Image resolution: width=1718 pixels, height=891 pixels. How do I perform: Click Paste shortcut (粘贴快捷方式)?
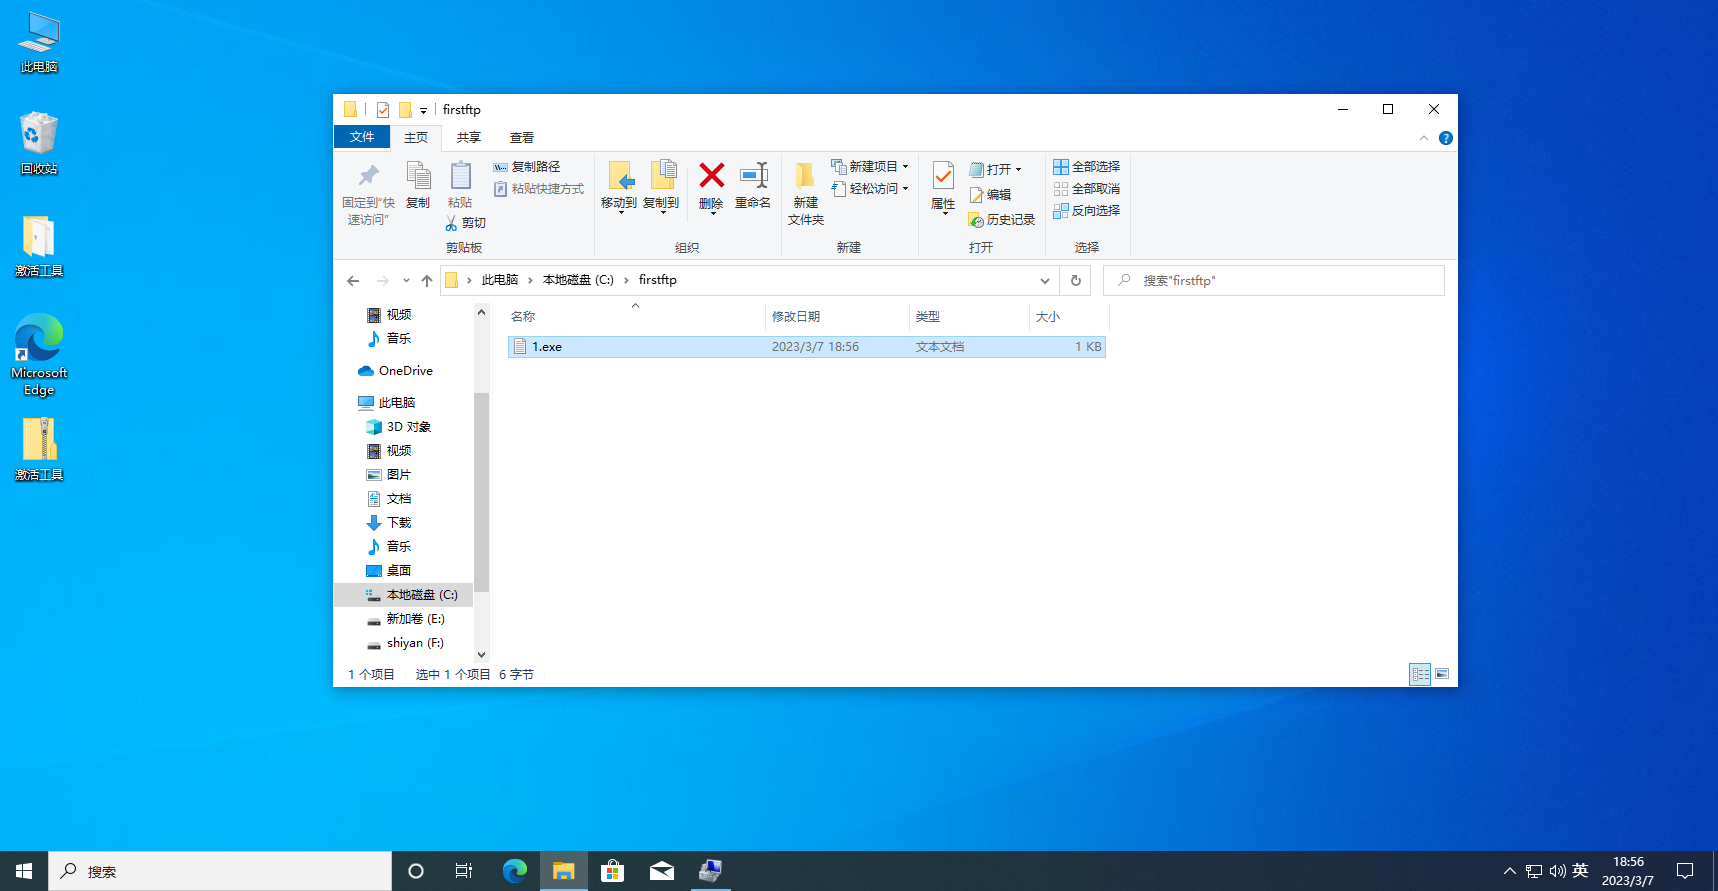538,189
